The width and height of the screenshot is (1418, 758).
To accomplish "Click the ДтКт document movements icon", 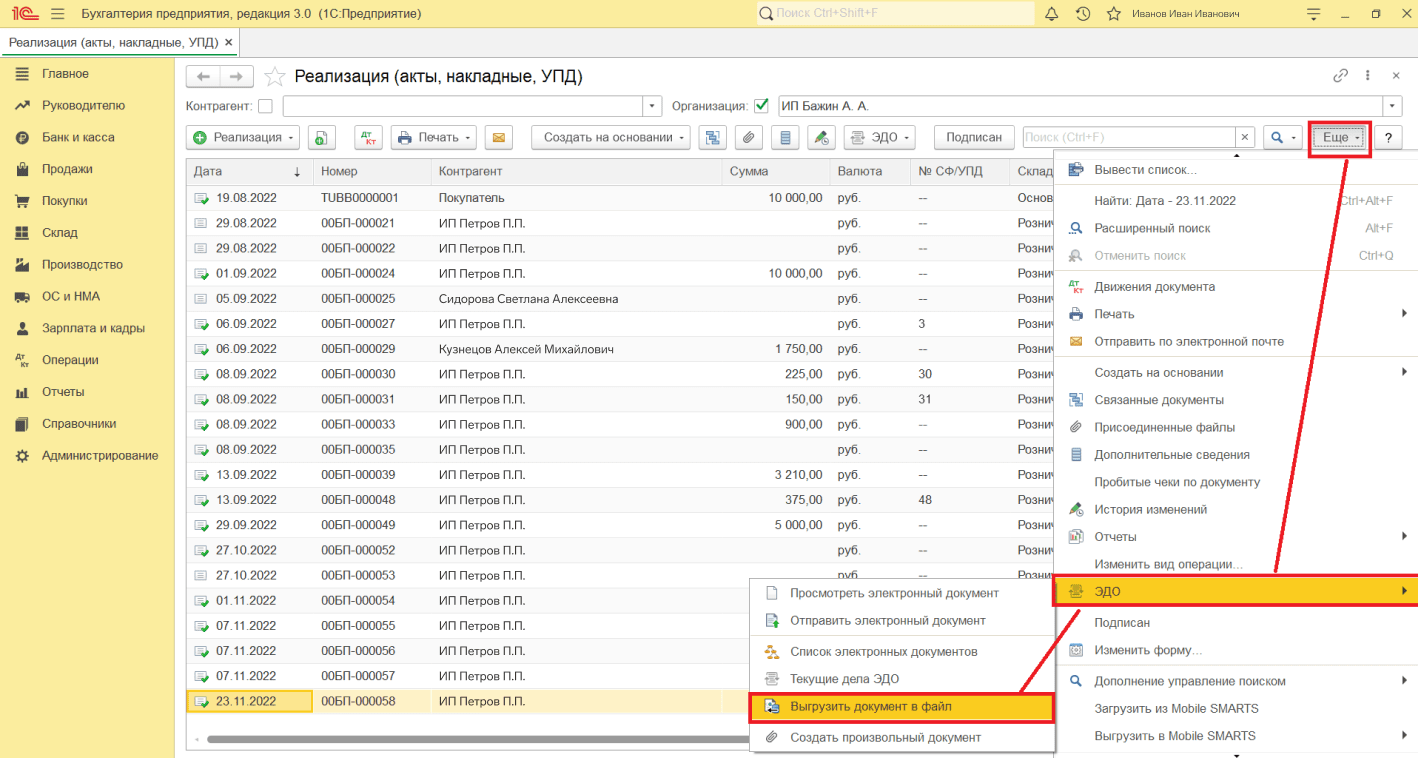I will [x=368, y=137].
